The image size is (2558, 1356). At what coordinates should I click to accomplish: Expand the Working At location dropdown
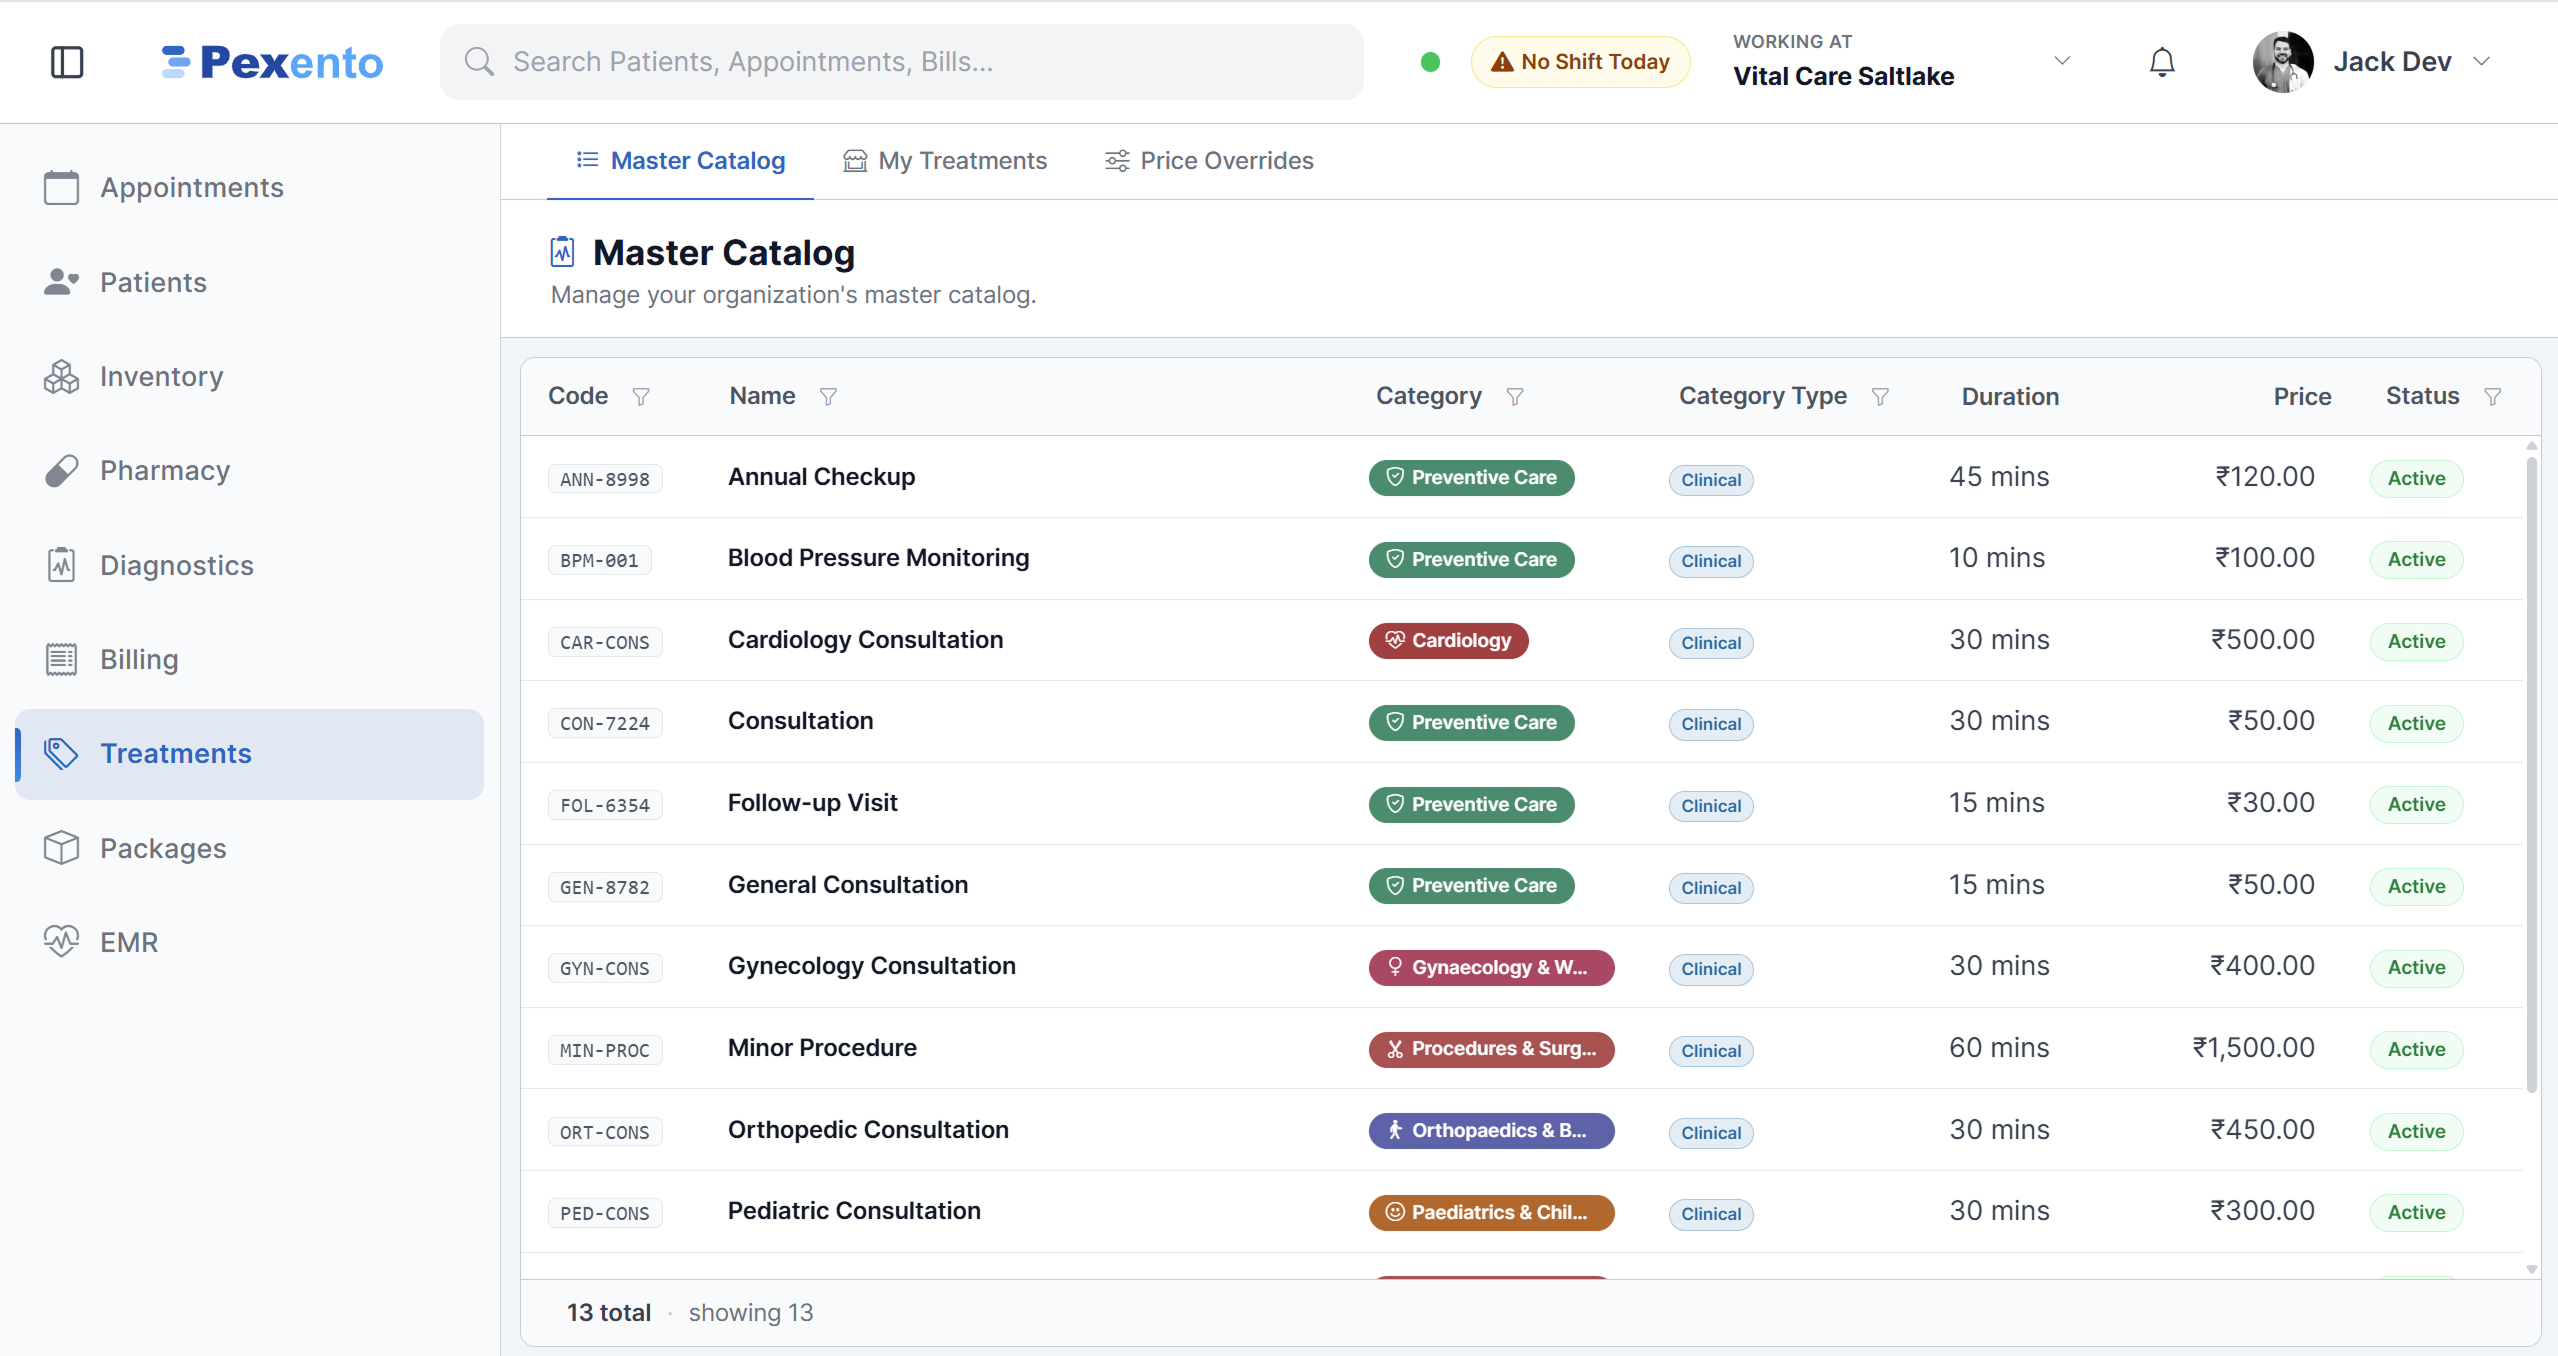2061,61
